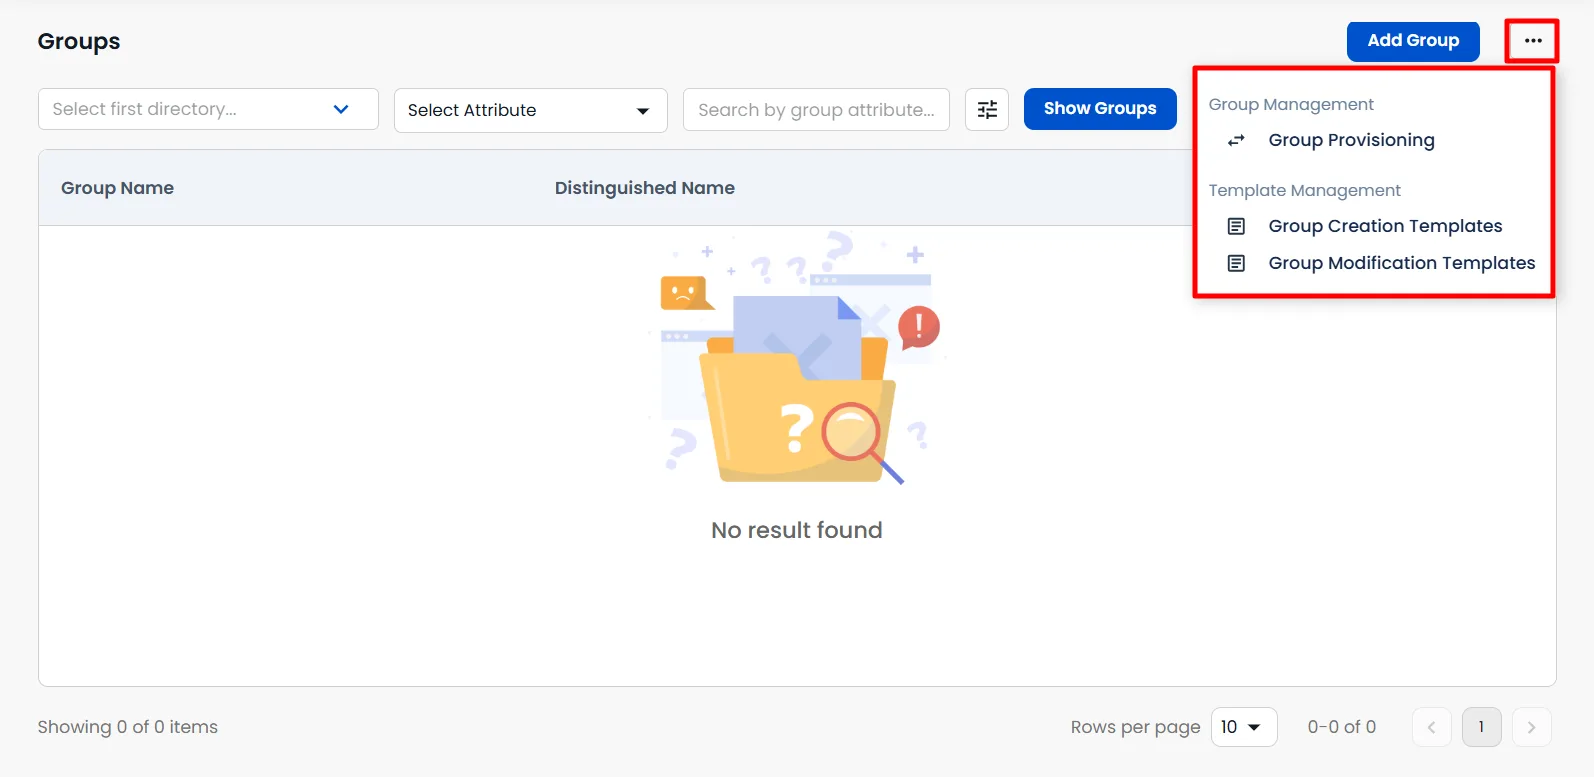This screenshot has height=777, width=1595.
Task: Click the No result found message
Action: pyautogui.click(x=797, y=530)
